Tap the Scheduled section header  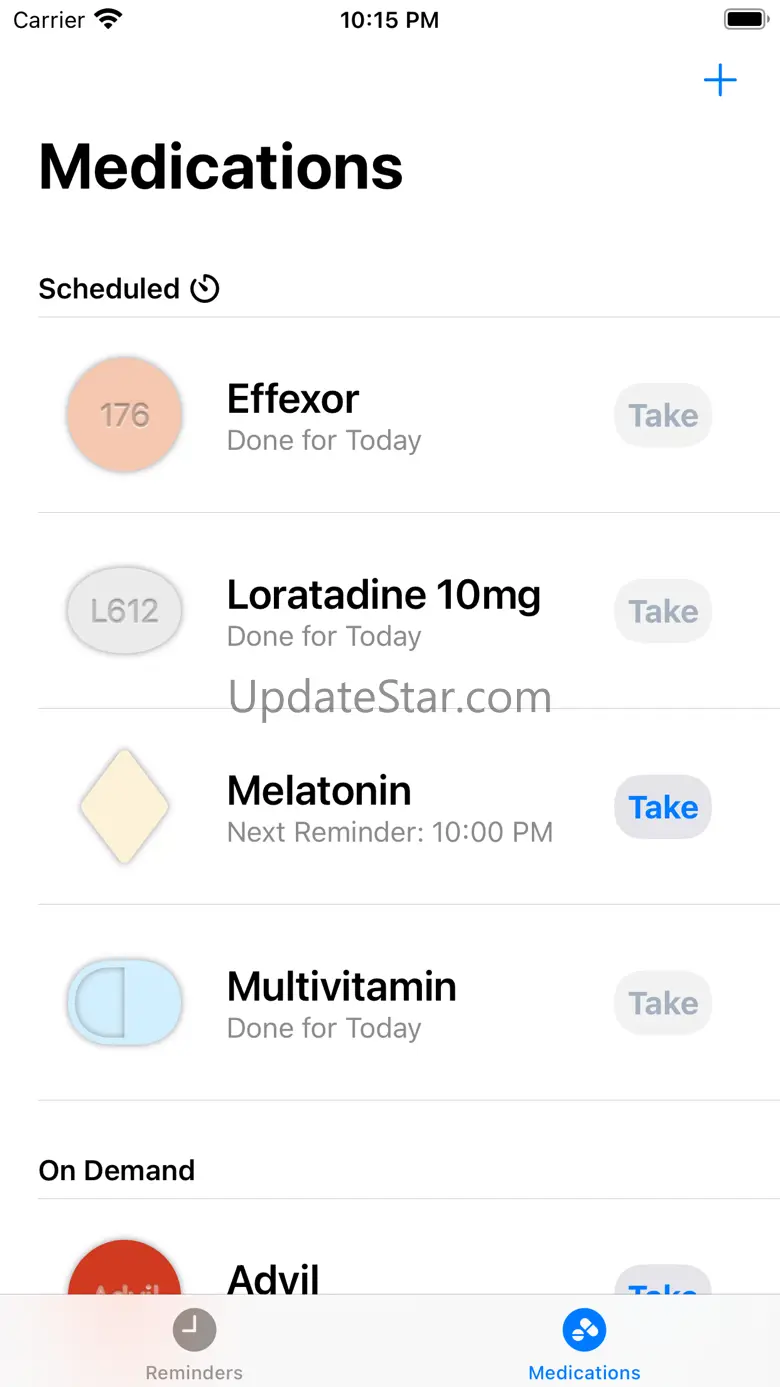tap(108, 289)
